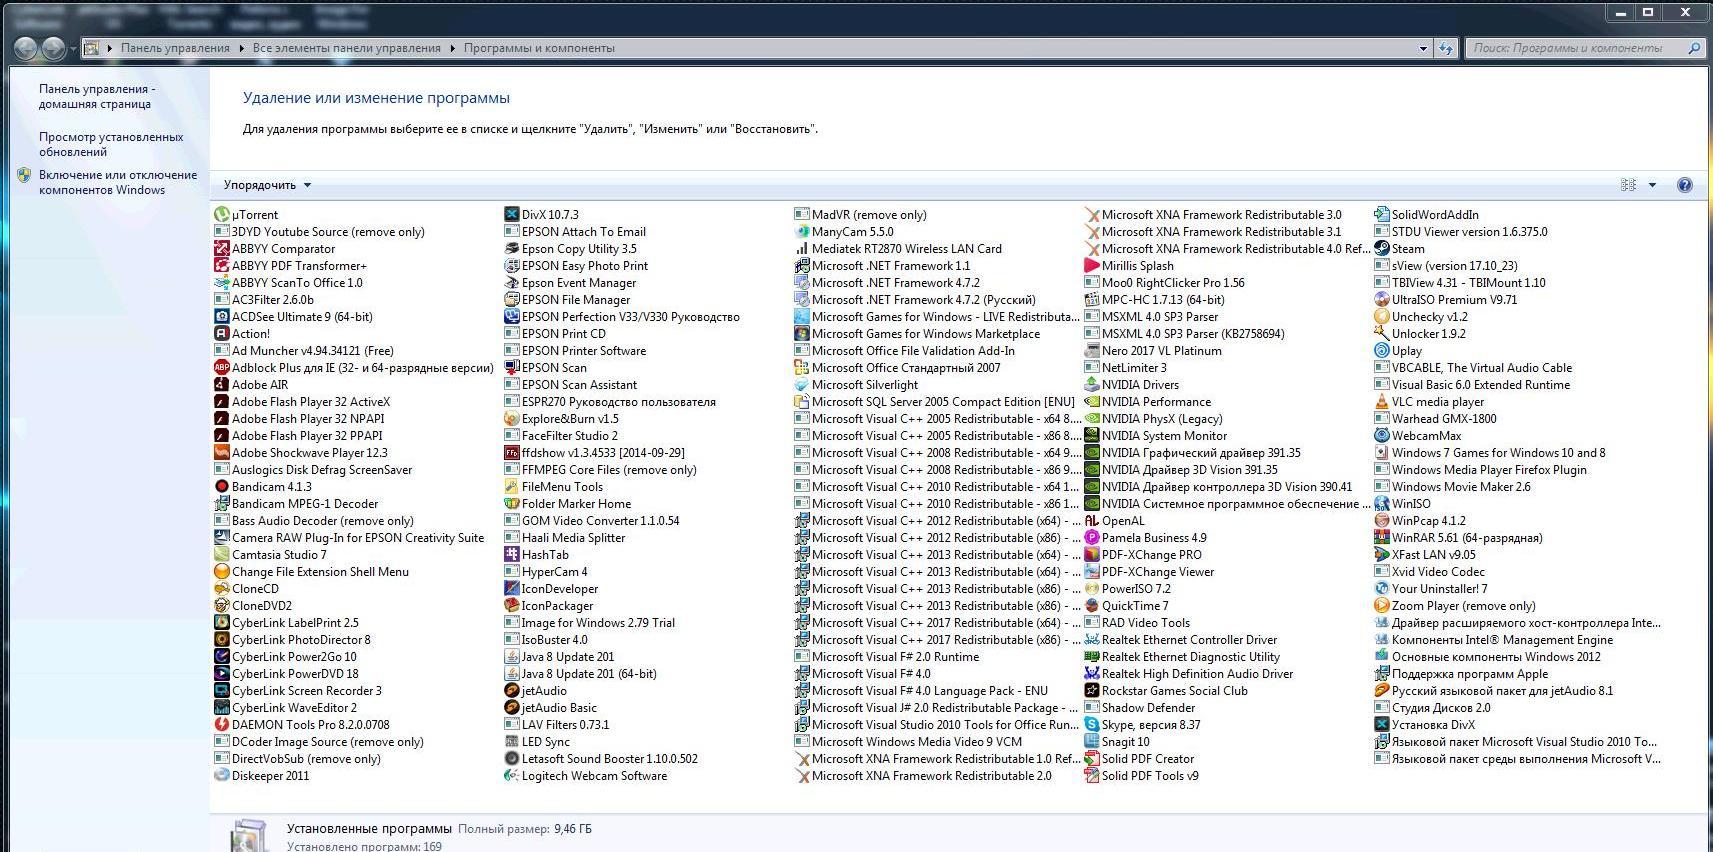Go to Панель управления breadcrumb

click(x=175, y=48)
